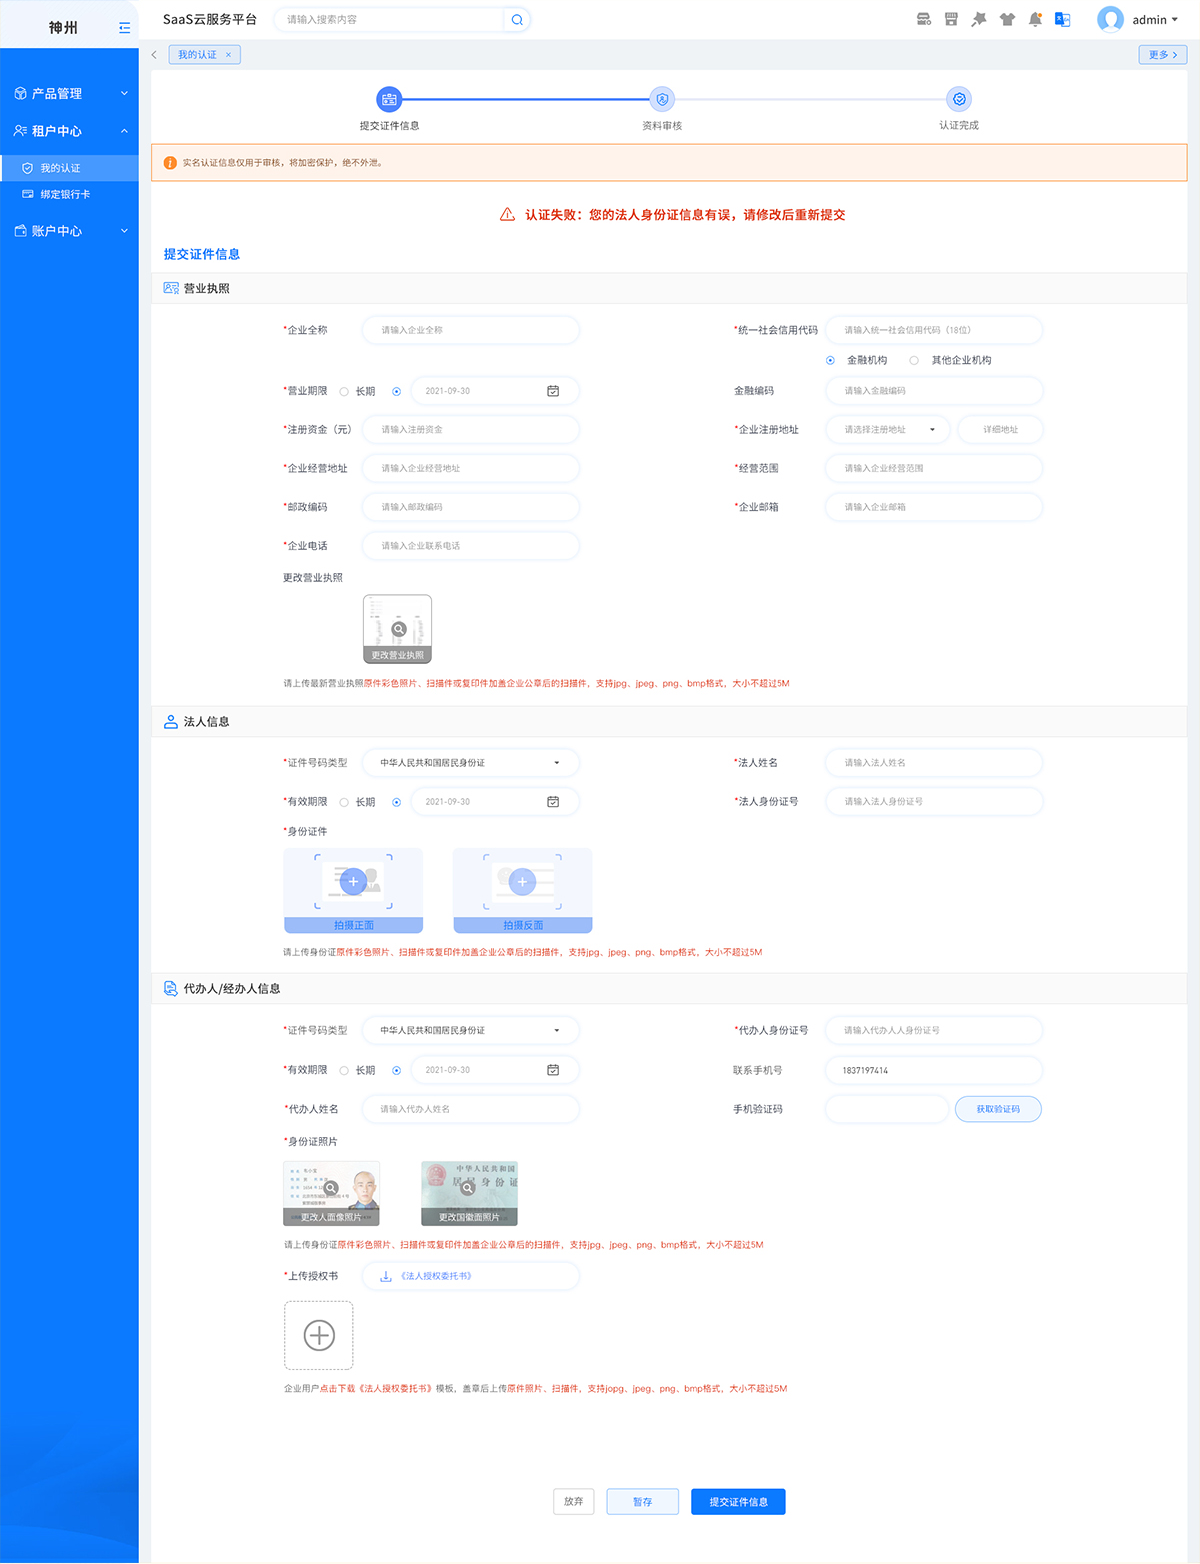Open 请选择注册地址 dropdown
This screenshot has width=1200, height=1564.
point(888,430)
